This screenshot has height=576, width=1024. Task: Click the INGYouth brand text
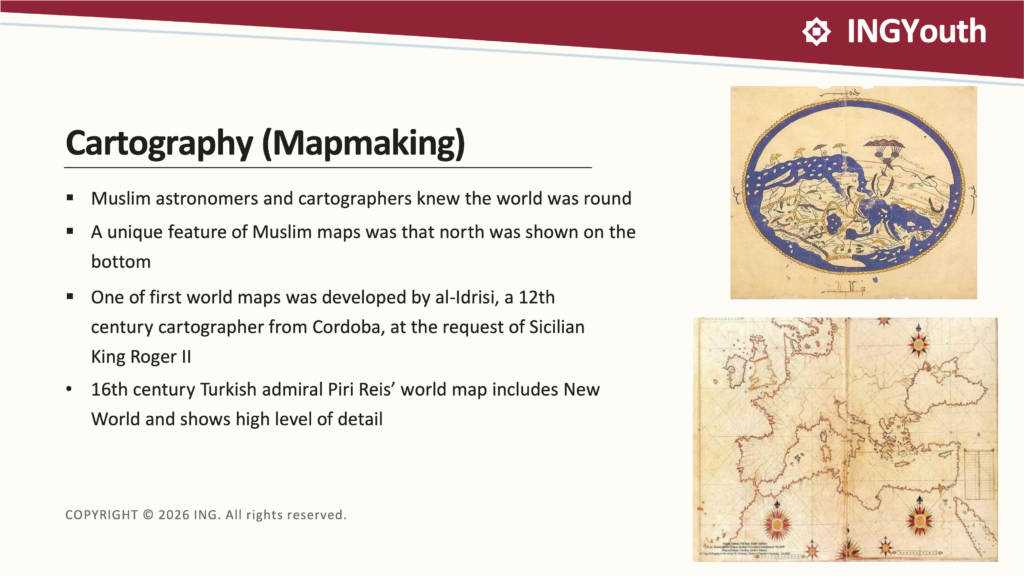[916, 31]
